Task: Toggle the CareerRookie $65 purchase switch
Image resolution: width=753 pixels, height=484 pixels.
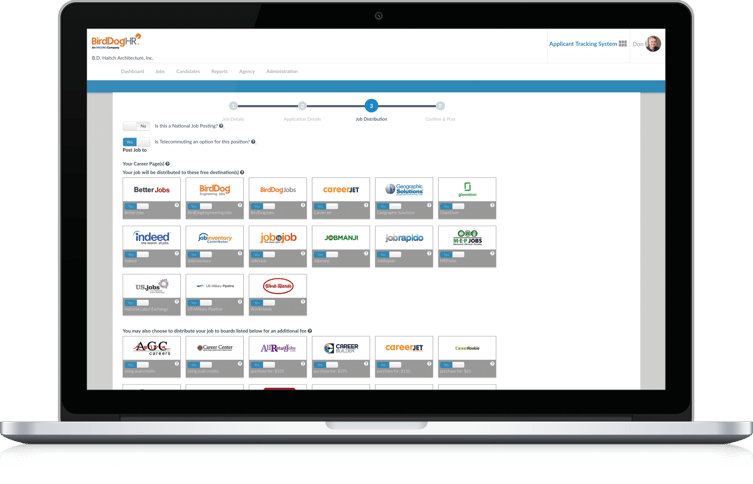Action: point(452,365)
